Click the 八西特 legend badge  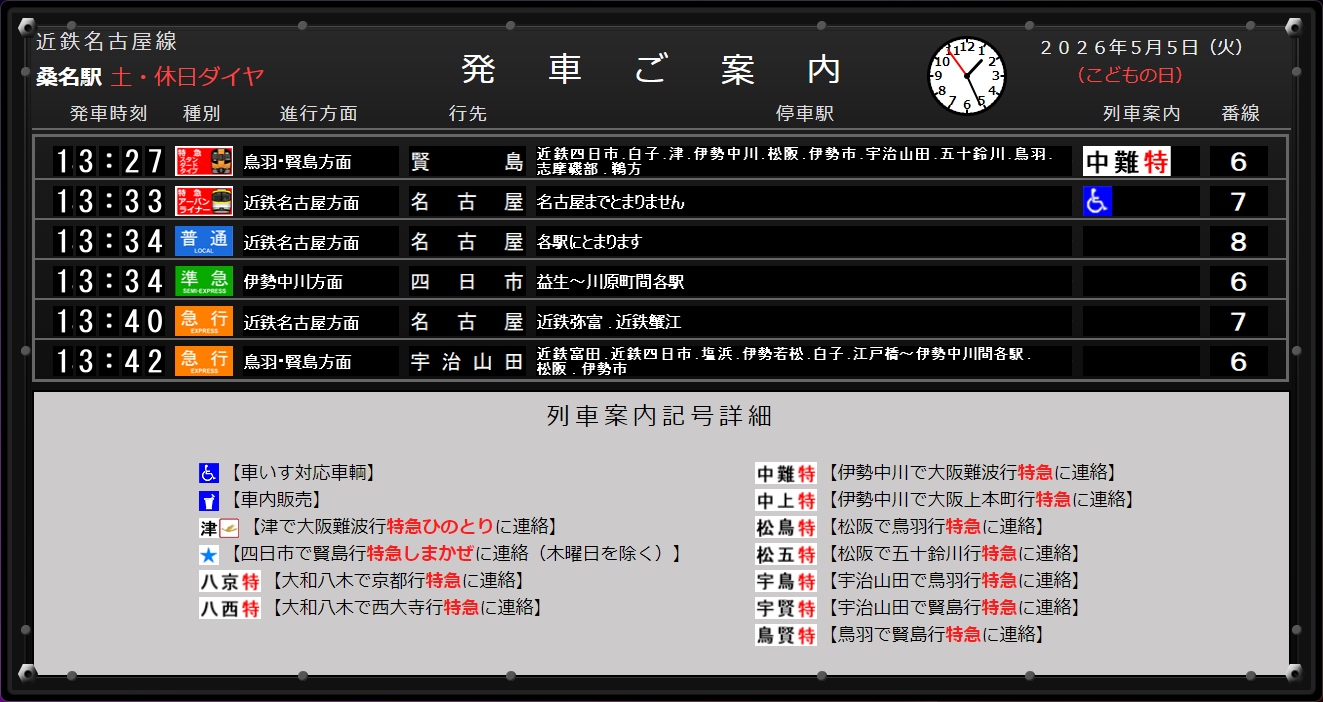pos(230,608)
